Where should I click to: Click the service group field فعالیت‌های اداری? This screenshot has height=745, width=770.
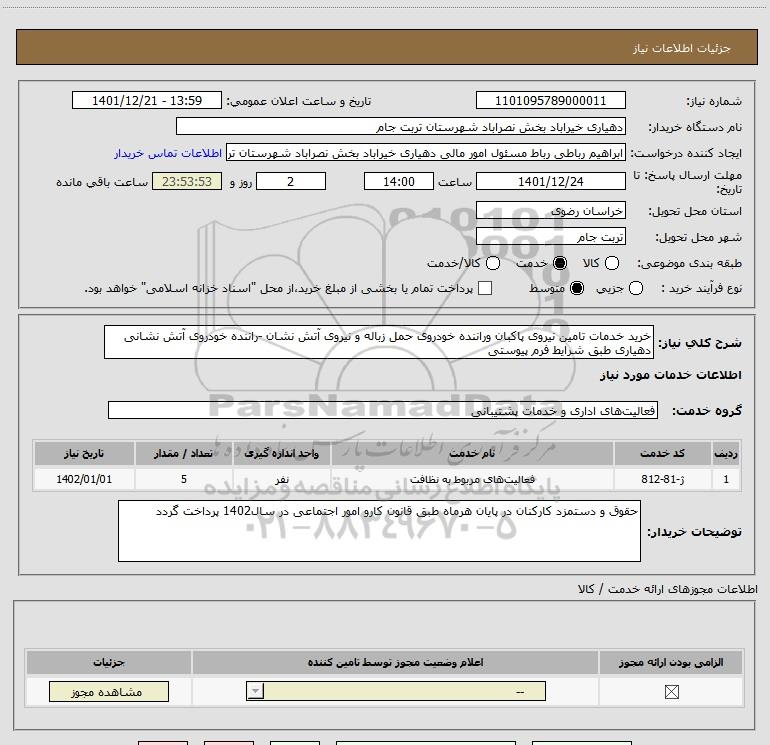click(383, 410)
